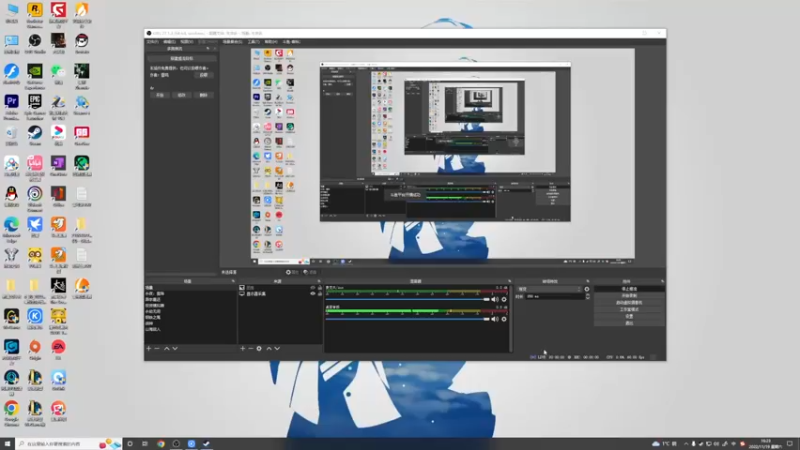Open Ubisoft Connect desktop icon
The height and width of the screenshot is (450, 800).
coord(35,198)
